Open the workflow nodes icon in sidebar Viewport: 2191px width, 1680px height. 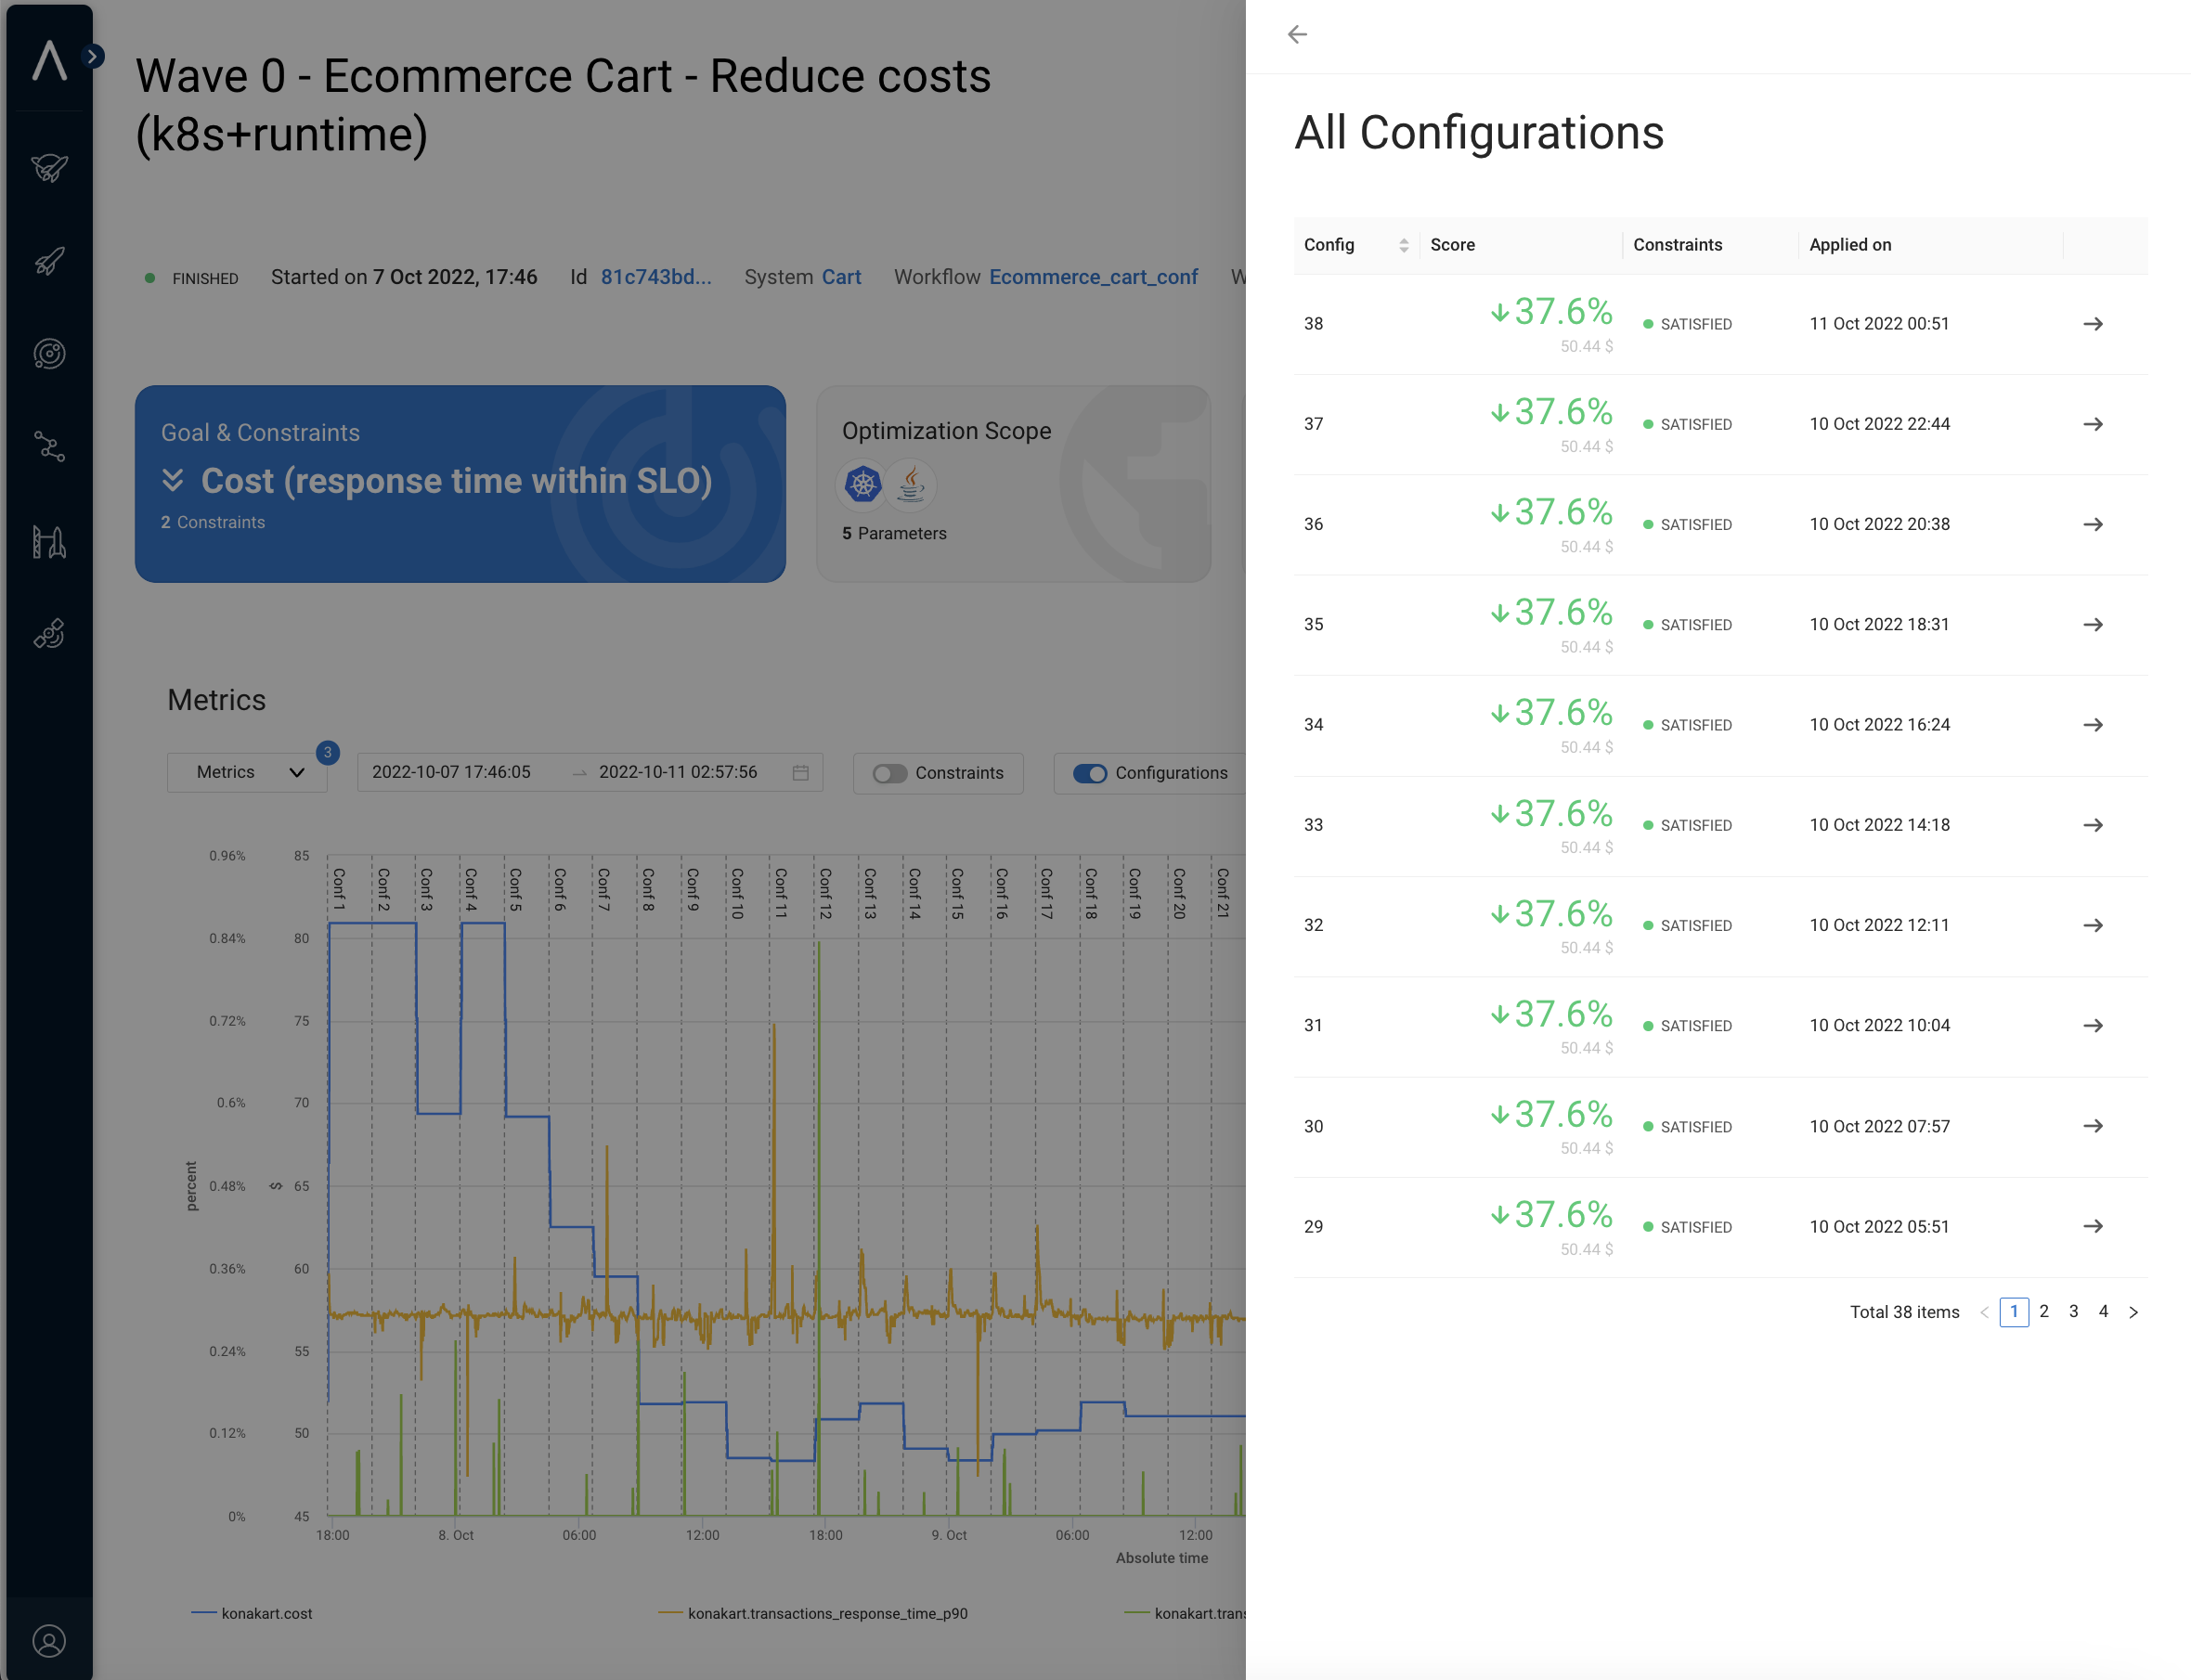click(49, 447)
